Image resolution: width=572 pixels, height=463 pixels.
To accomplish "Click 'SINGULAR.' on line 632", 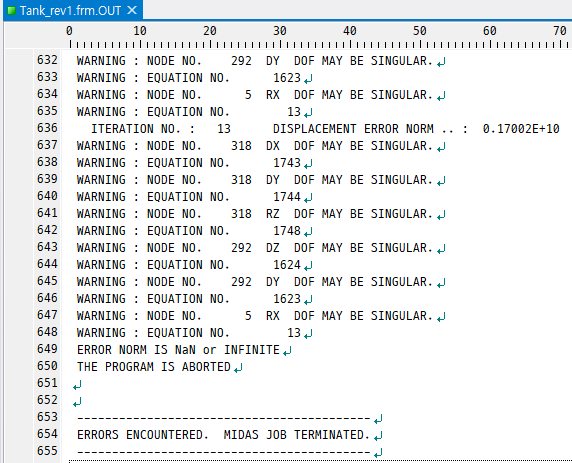I will [402, 61].
